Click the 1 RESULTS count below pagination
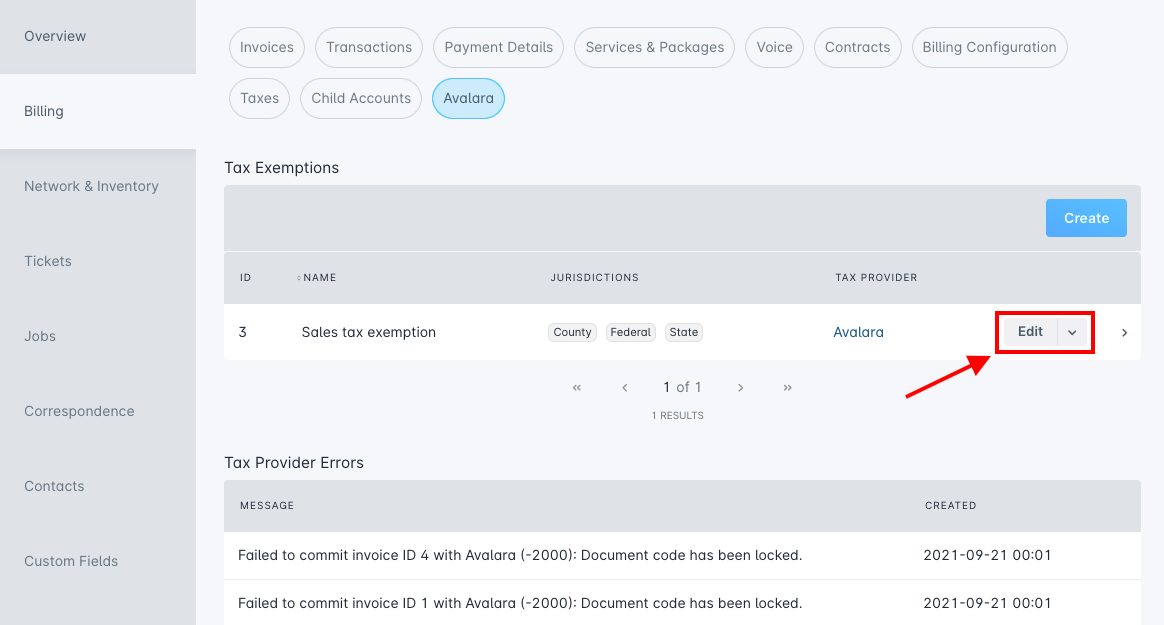The image size is (1164, 625). point(678,416)
